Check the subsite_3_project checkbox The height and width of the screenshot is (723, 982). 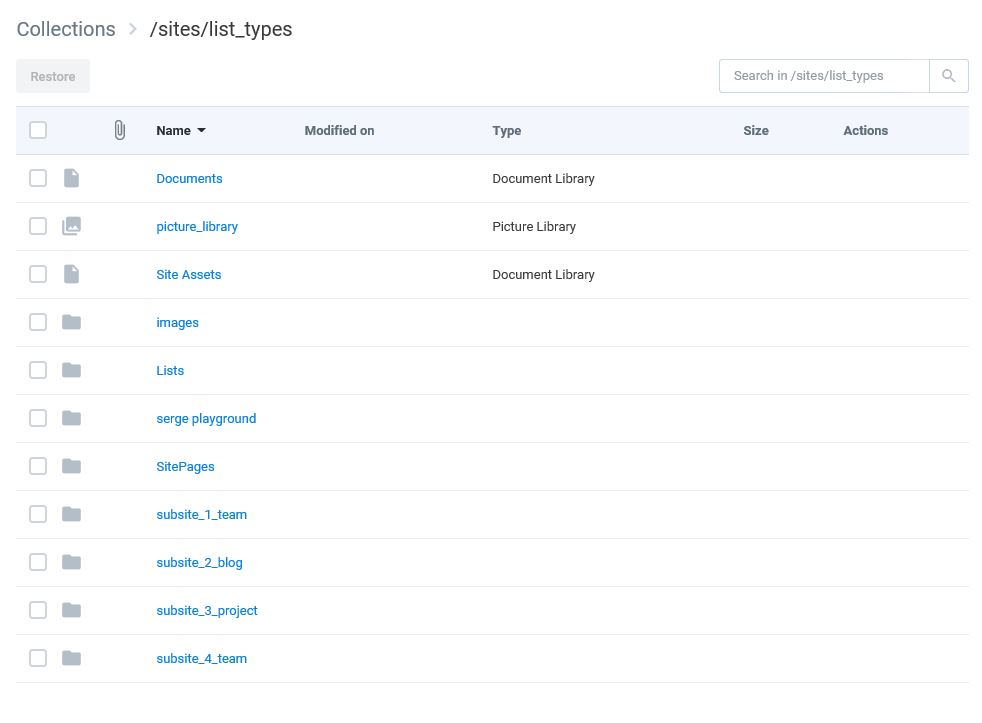click(38, 610)
